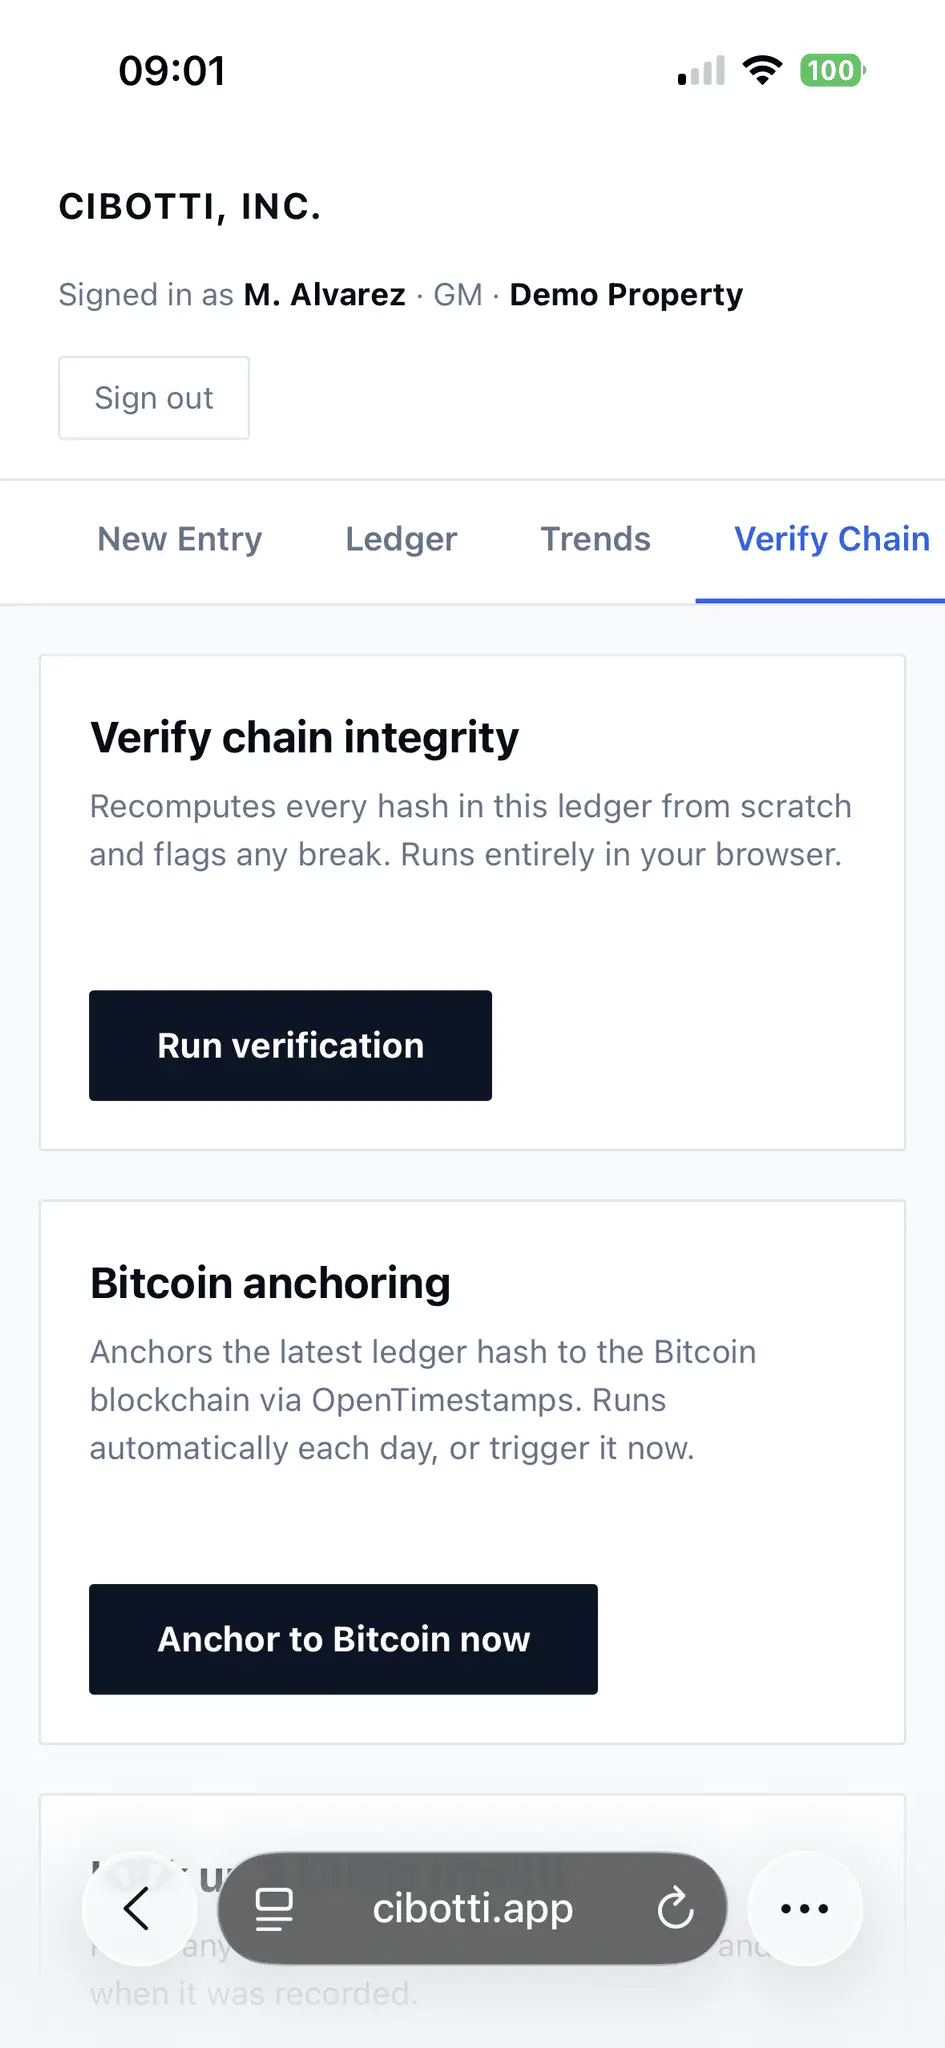
Task: Select the Verify Chain tab
Action: pyautogui.click(x=832, y=539)
